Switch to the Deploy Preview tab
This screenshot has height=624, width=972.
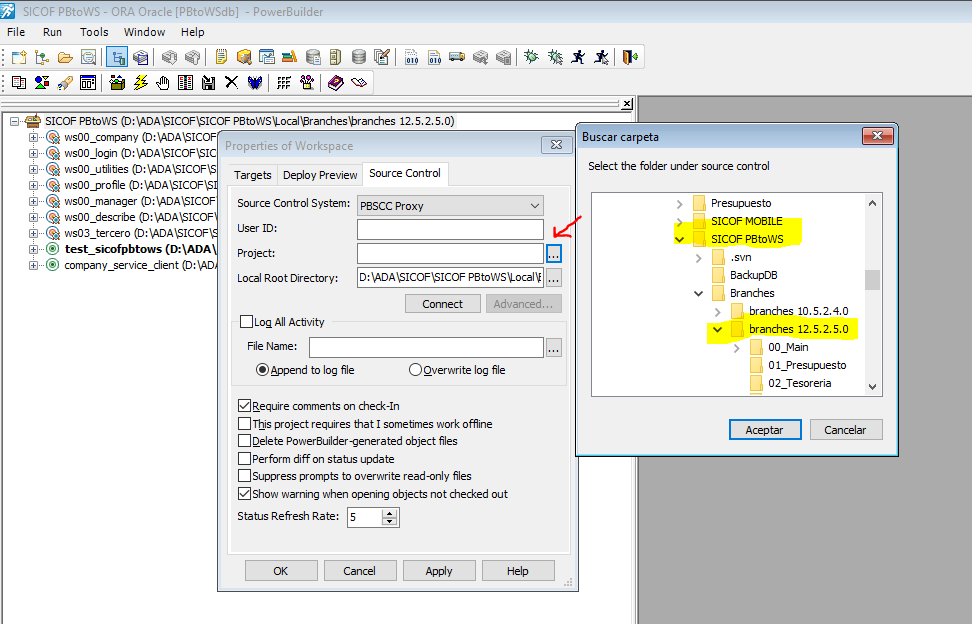(x=320, y=175)
